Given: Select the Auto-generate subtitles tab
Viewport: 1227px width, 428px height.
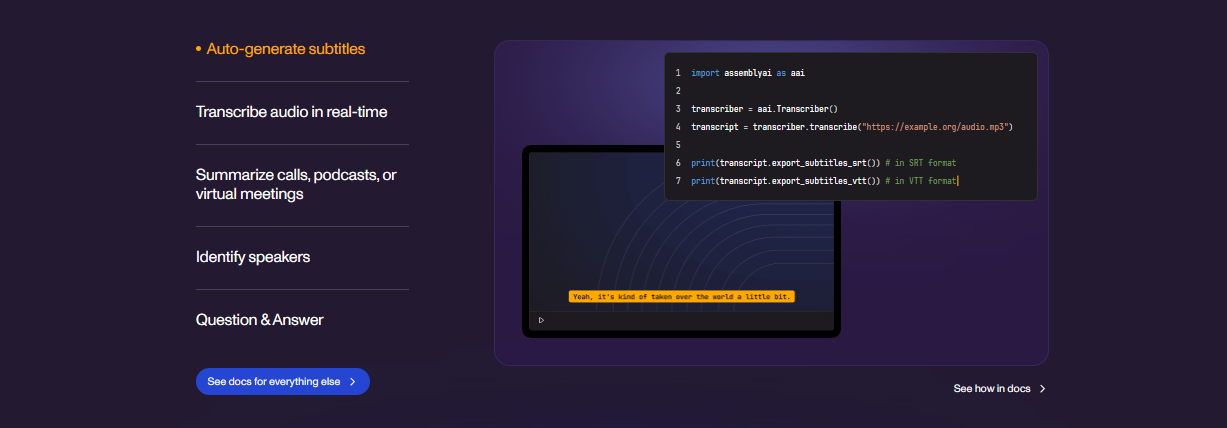Looking at the screenshot, I should [285, 49].
